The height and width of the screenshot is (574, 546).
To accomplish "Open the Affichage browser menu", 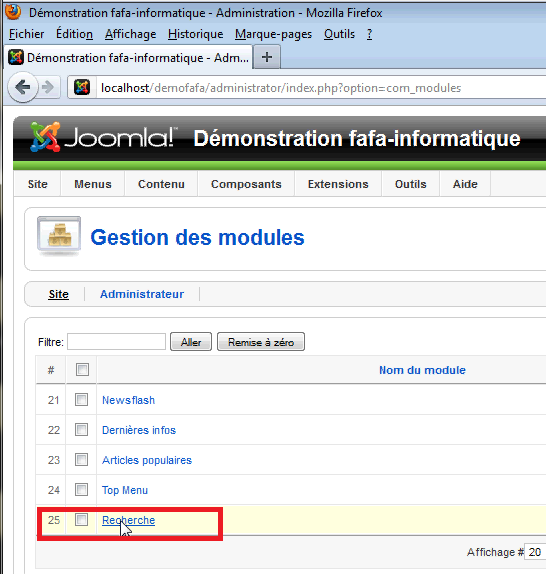I will pos(131,34).
